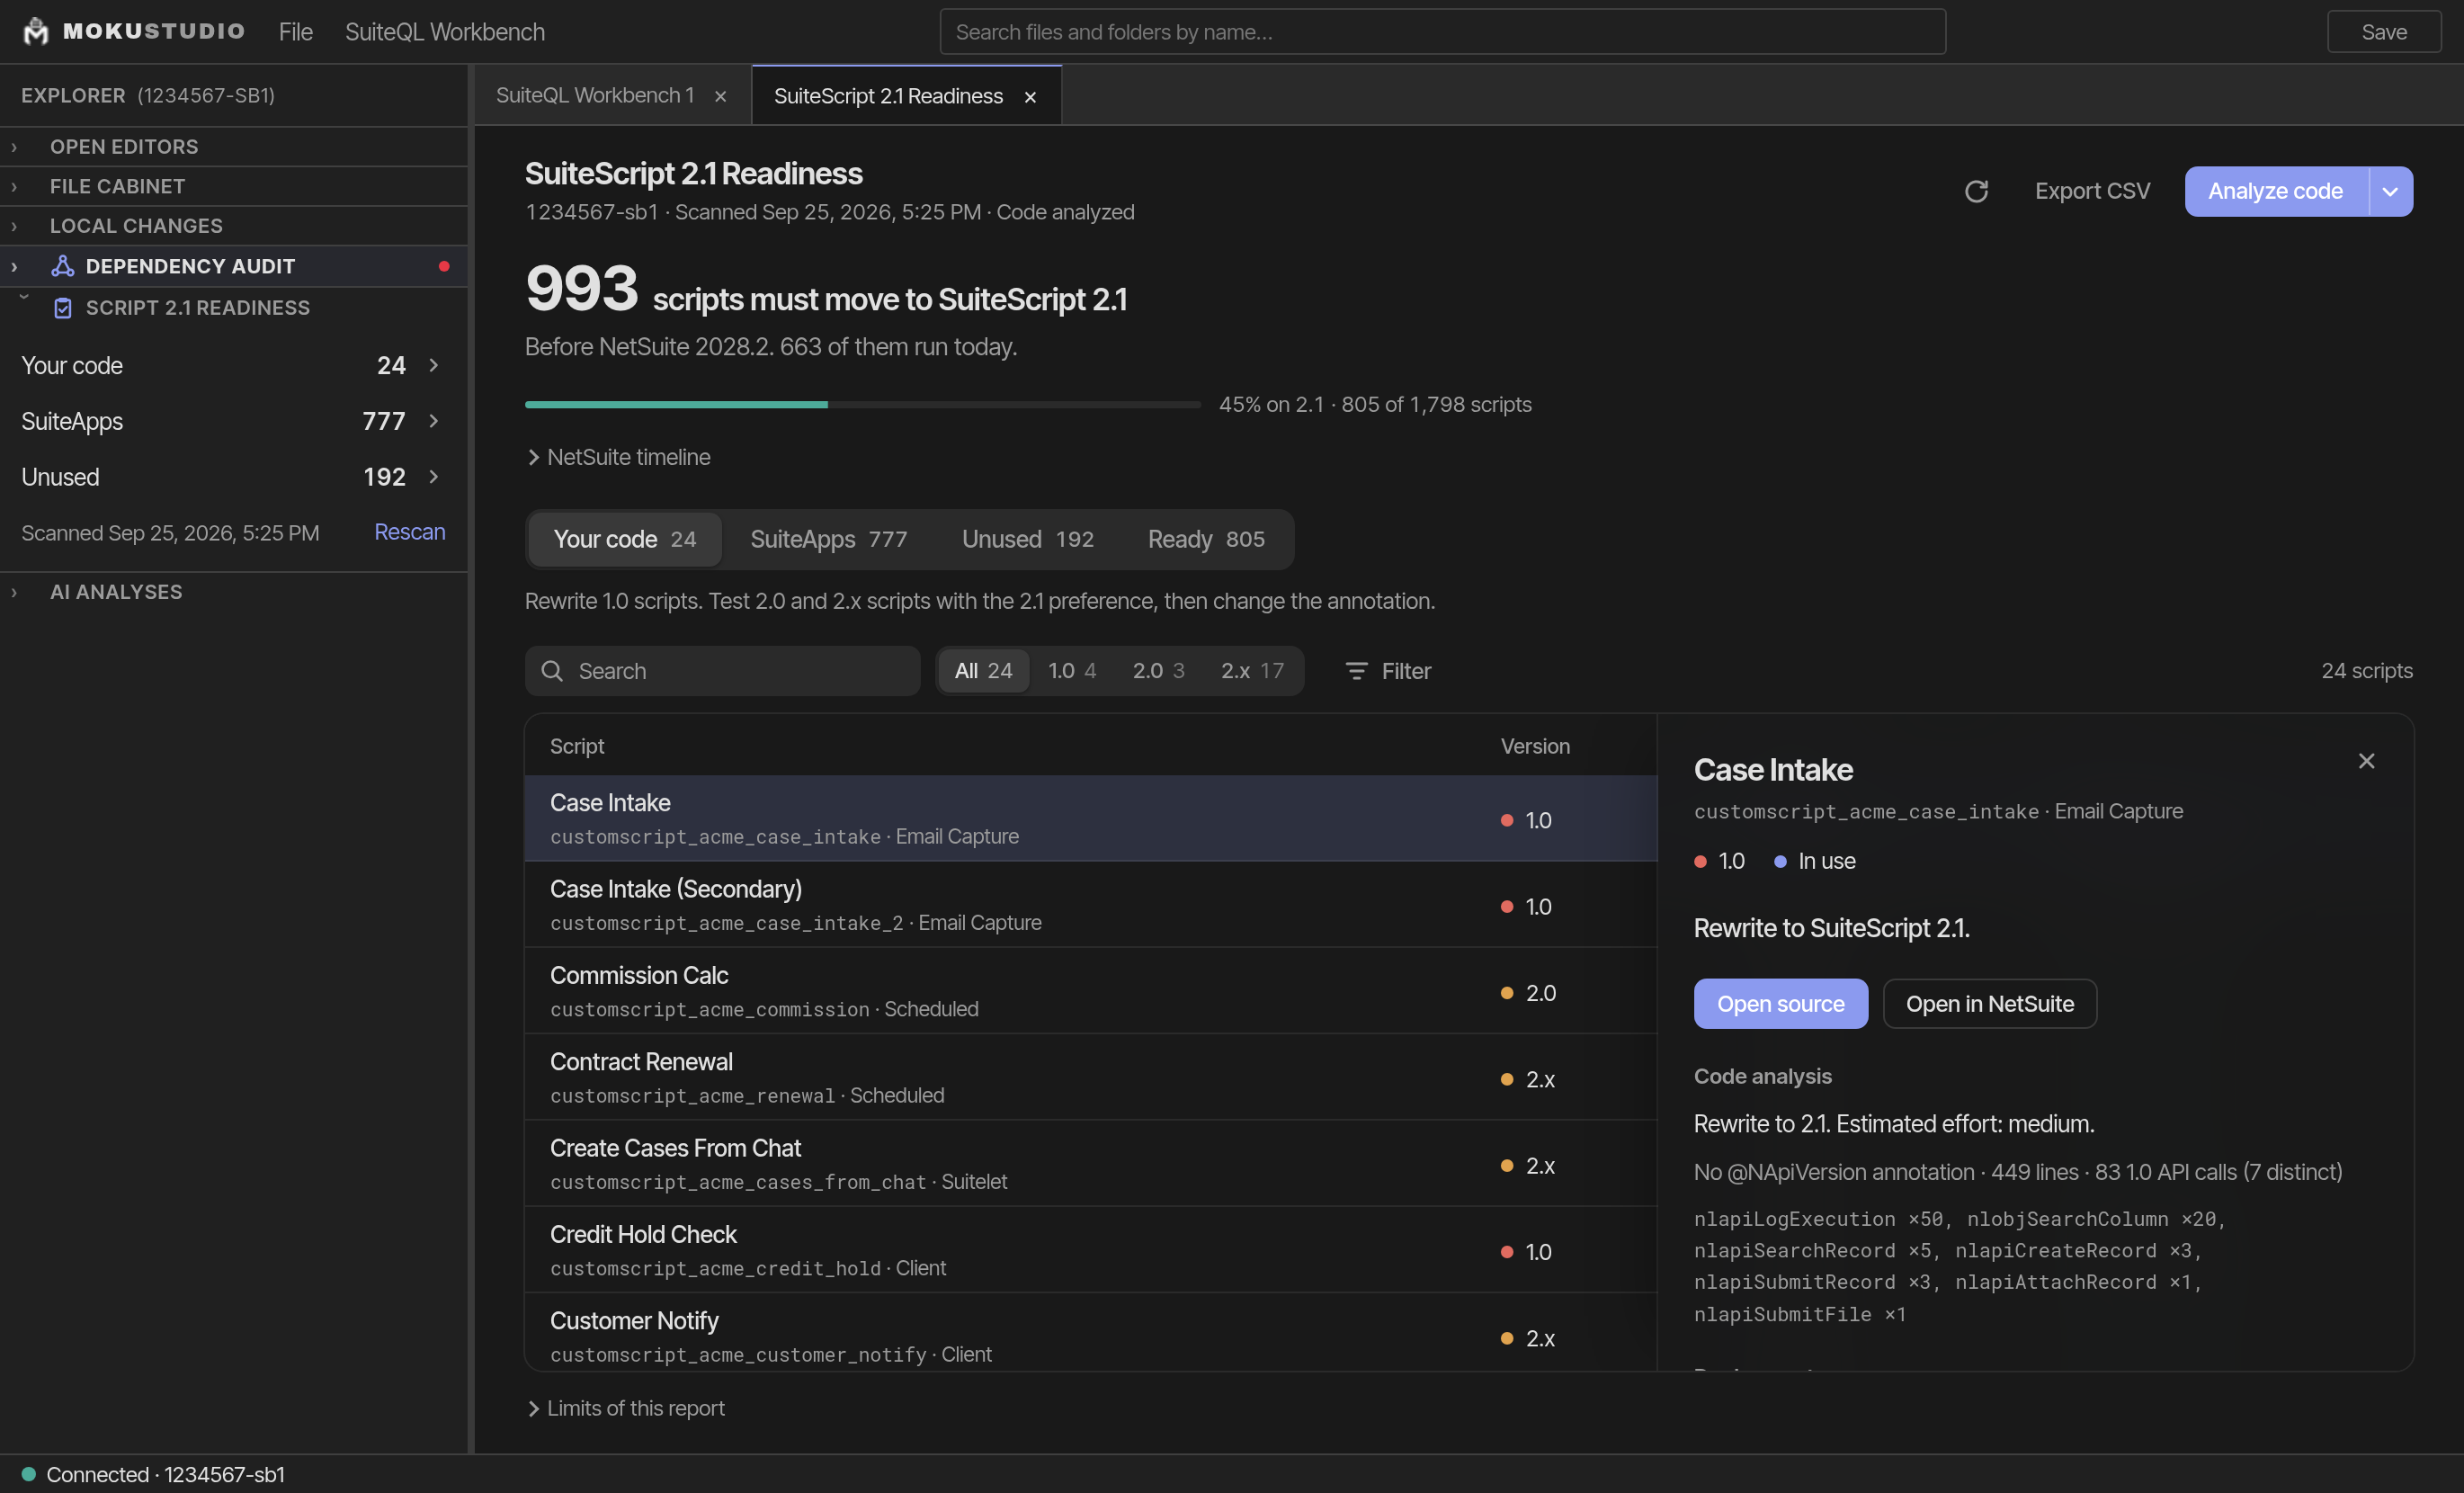Screen dimensions: 2464x1493
Task: Click the green Connected status indicator
Action: coord(29,1474)
